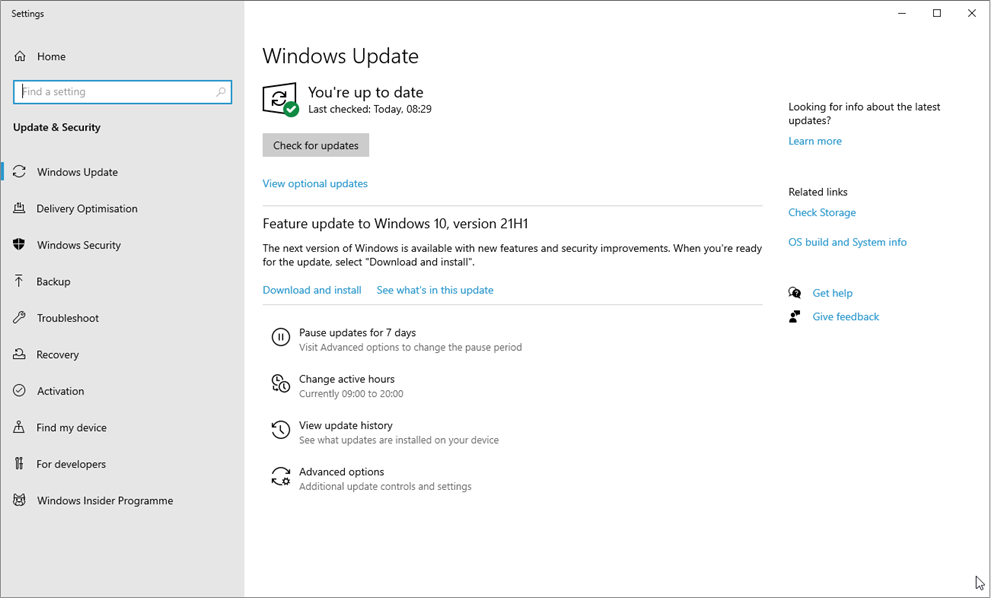1000x600 pixels.
Task: Go to the Backup section
Action: [x=53, y=282]
